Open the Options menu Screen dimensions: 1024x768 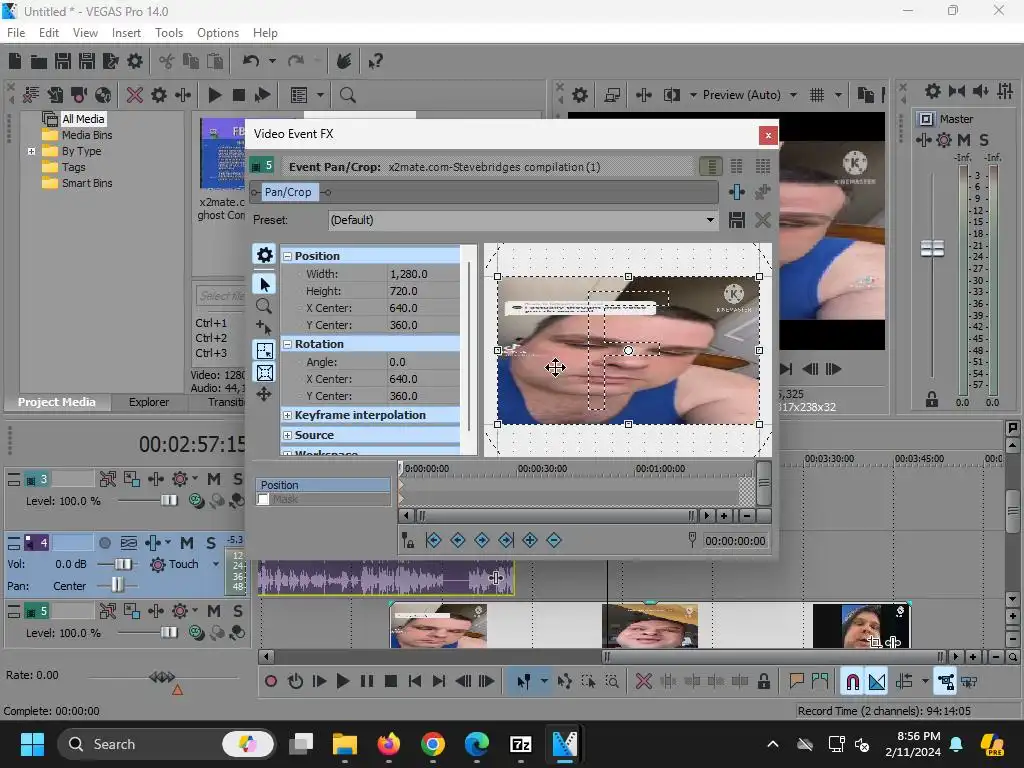tap(217, 33)
